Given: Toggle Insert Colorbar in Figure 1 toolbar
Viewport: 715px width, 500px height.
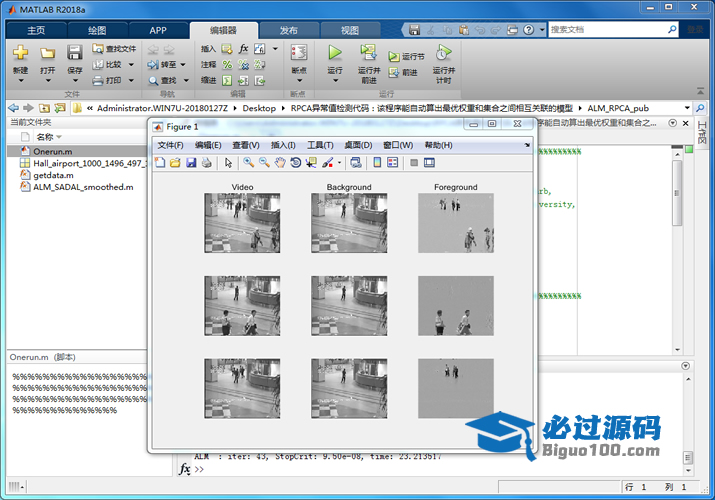Looking at the screenshot, I should (377, 163).
